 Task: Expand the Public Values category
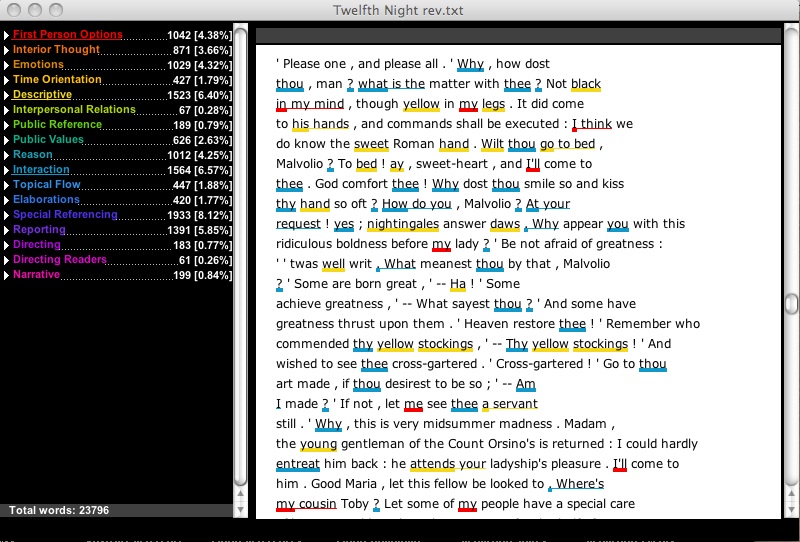coord(6,140)
